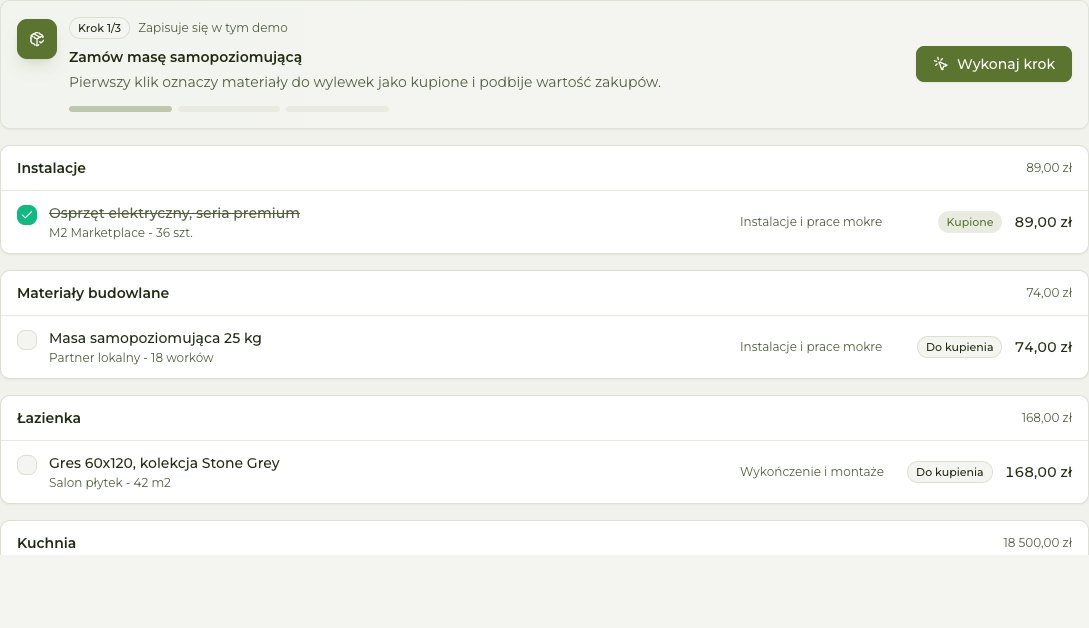Click the 74,00 zł price in Masa row

coord(1043,347)
